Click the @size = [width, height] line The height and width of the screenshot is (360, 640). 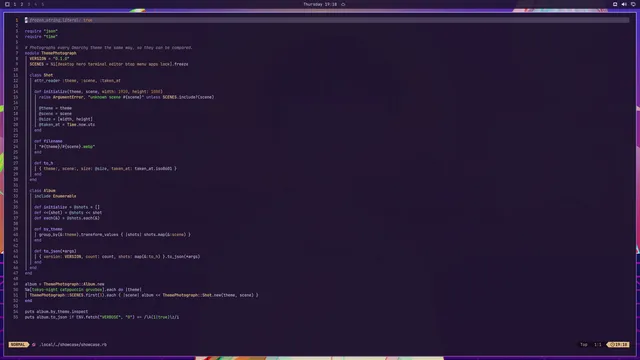point(66,119)
